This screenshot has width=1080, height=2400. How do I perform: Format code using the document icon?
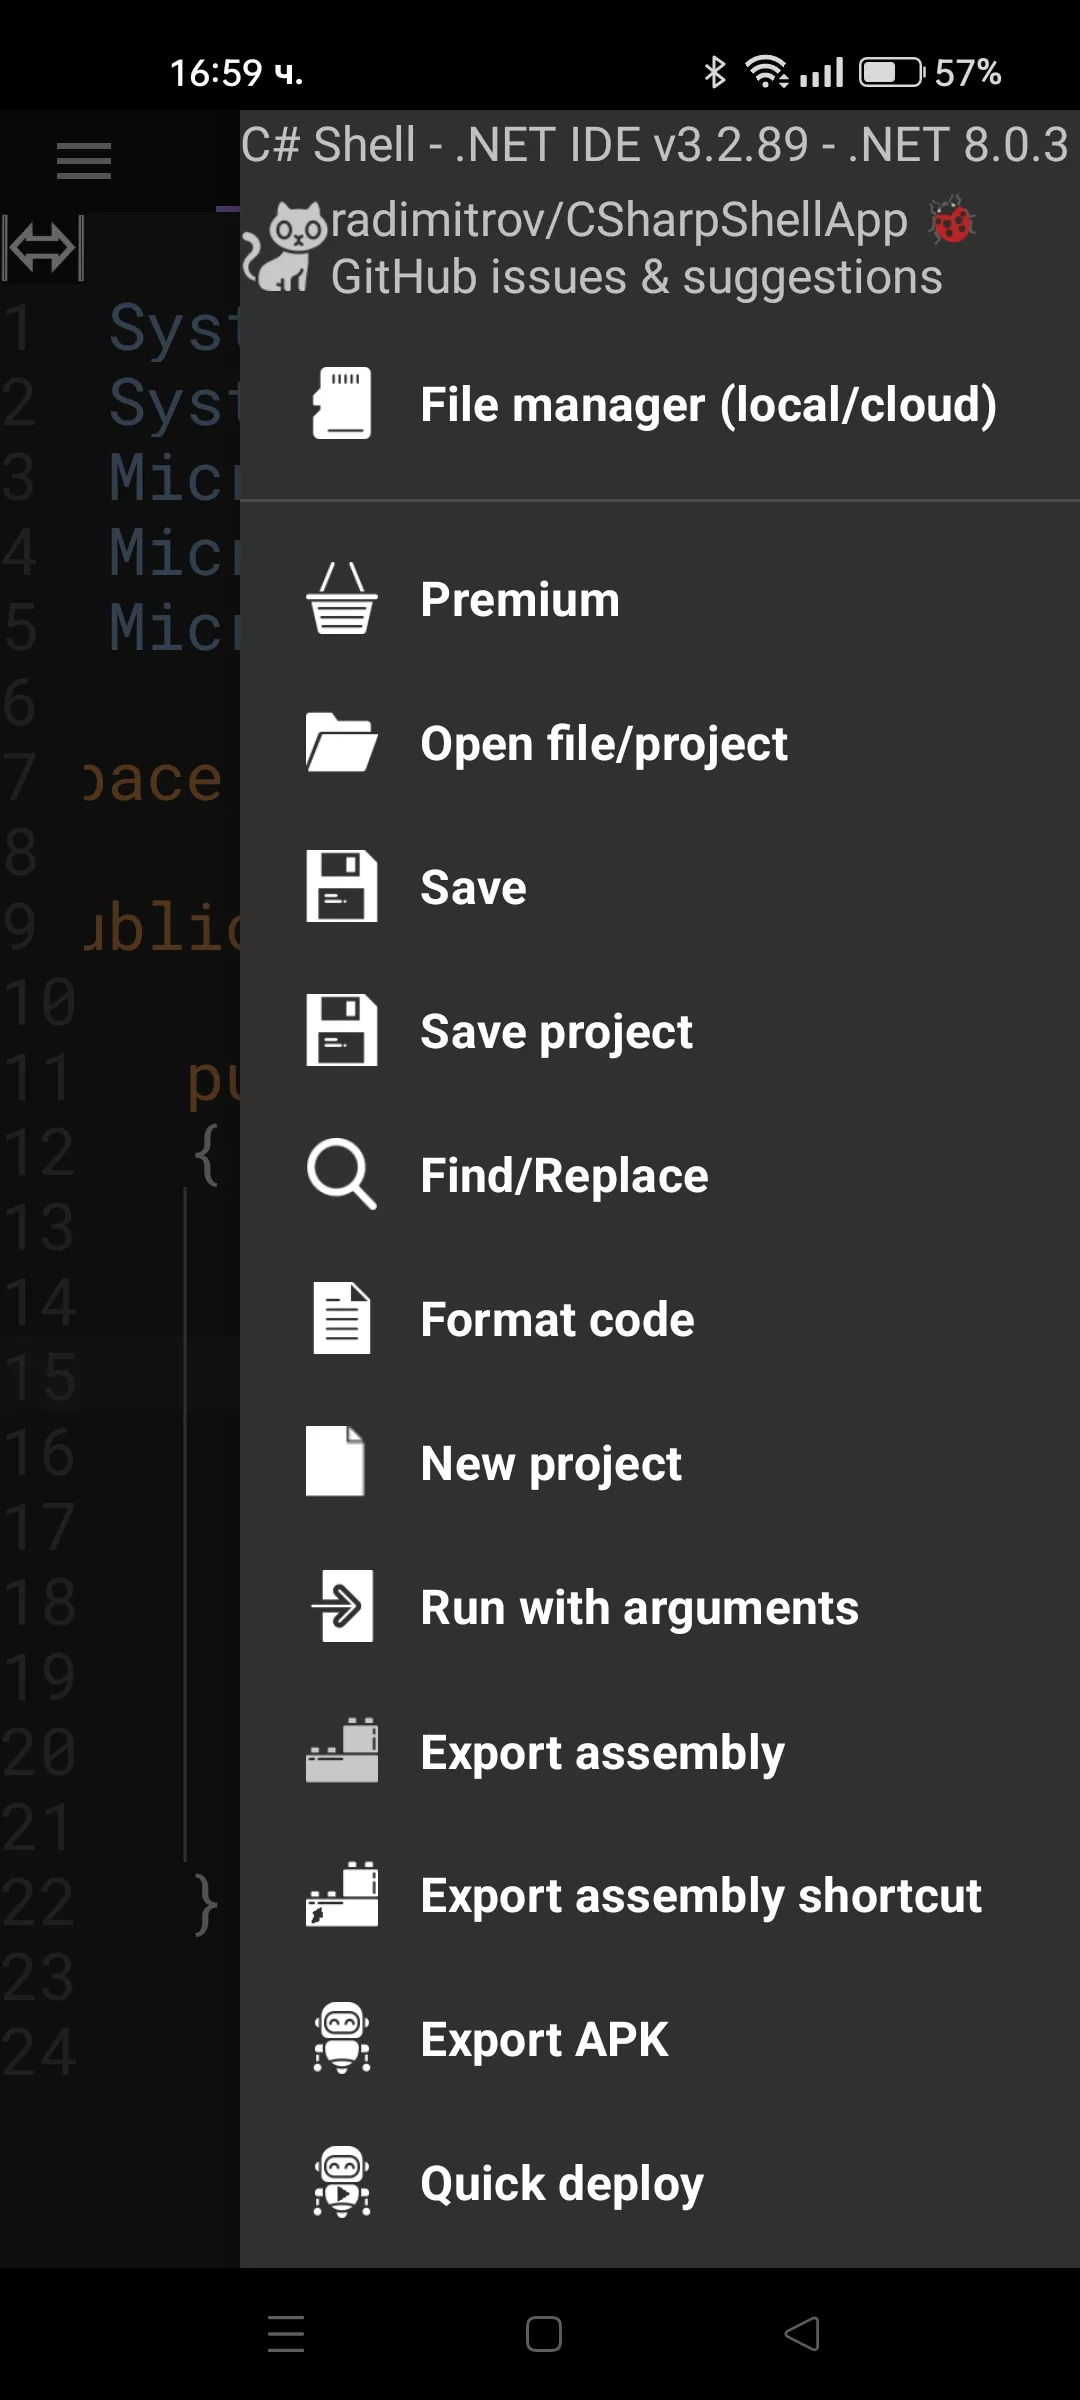[341, 1319]
